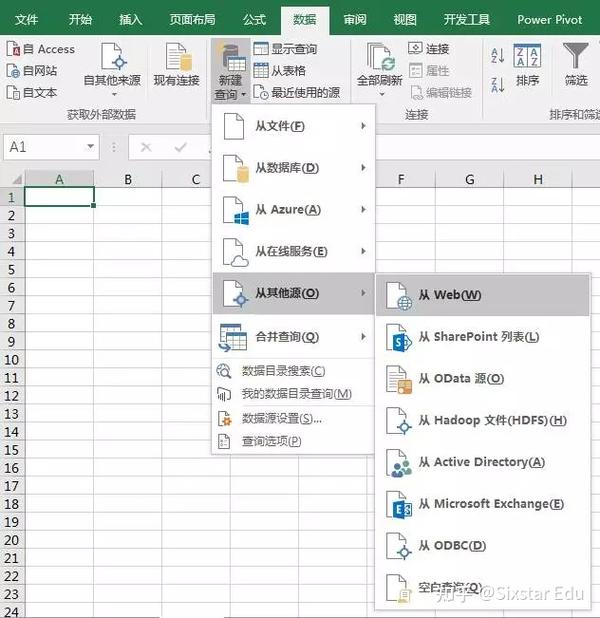Click the 自 Access data import icon
600x618 pixels.
click(13, 49)
